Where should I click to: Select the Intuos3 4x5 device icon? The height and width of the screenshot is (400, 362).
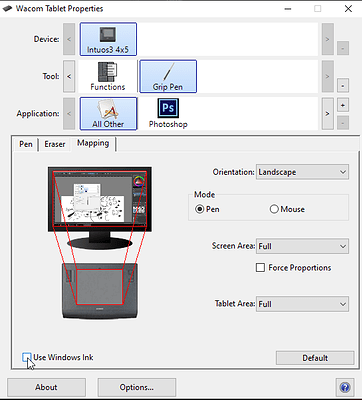108,39
